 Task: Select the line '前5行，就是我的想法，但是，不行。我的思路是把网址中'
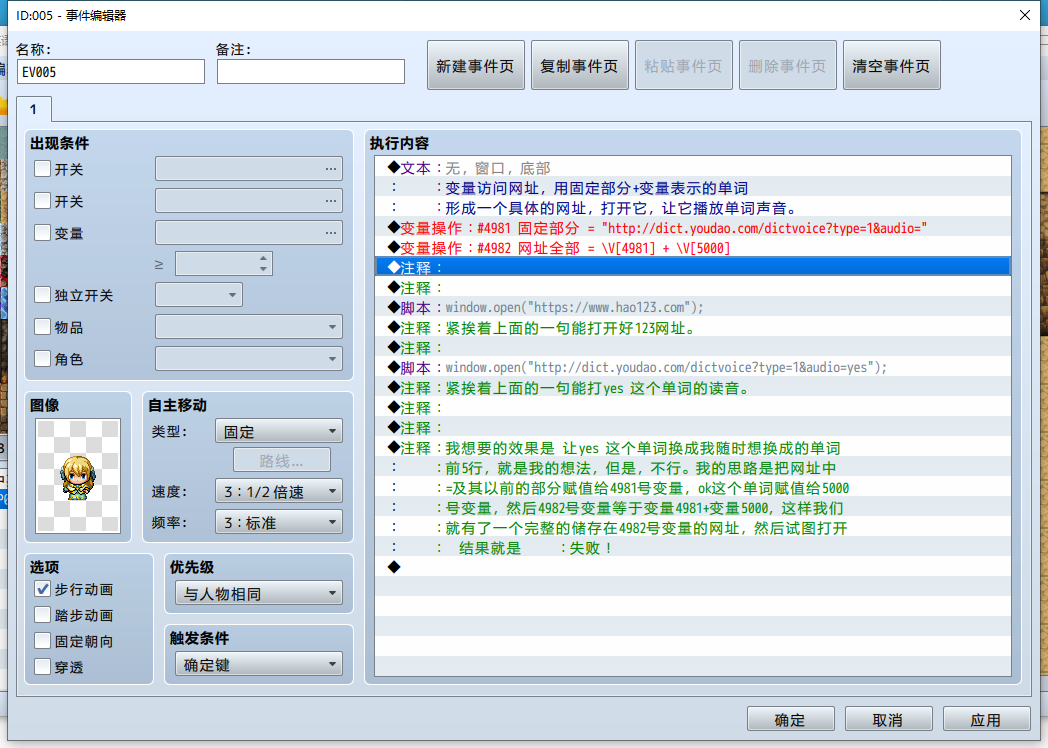click(693, 468)
